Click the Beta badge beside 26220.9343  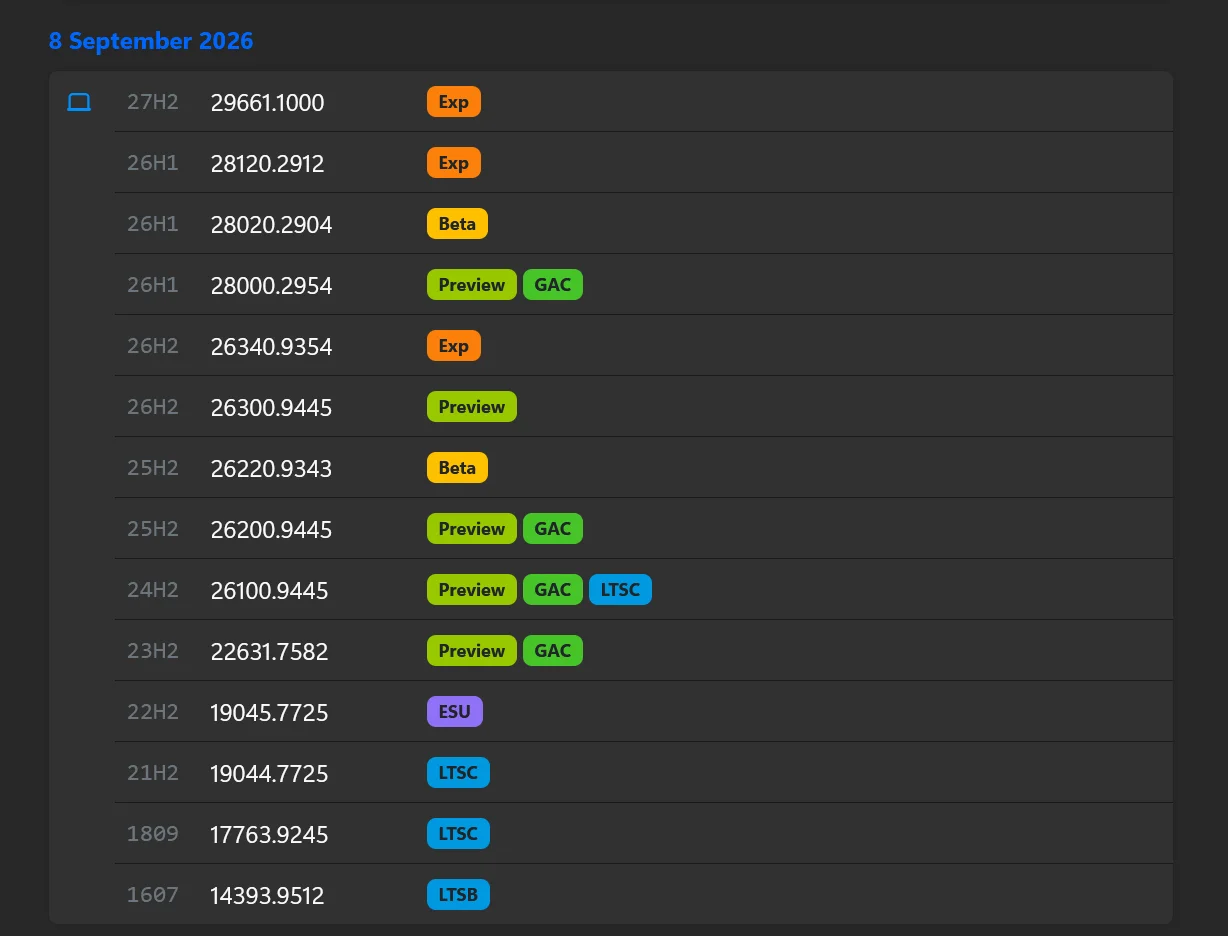coord(457,468)
